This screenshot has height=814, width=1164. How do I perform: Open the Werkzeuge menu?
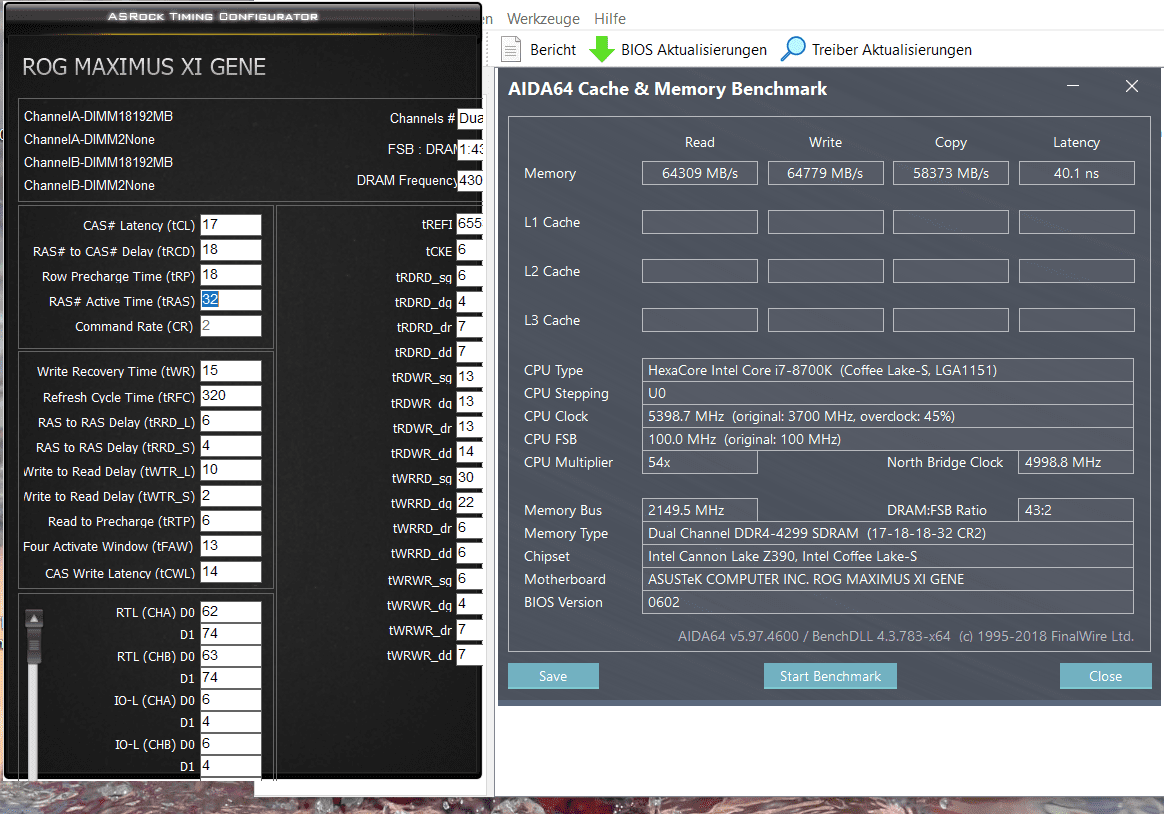[543, 19]
